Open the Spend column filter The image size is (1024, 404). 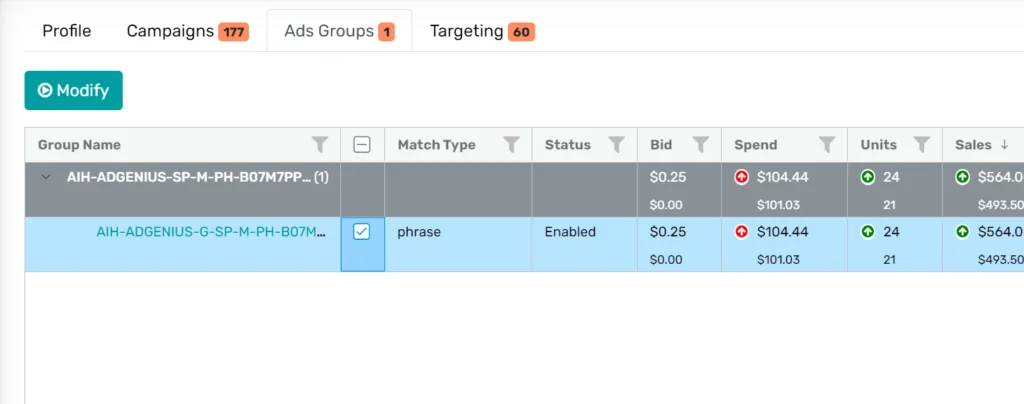coord(827,144)
